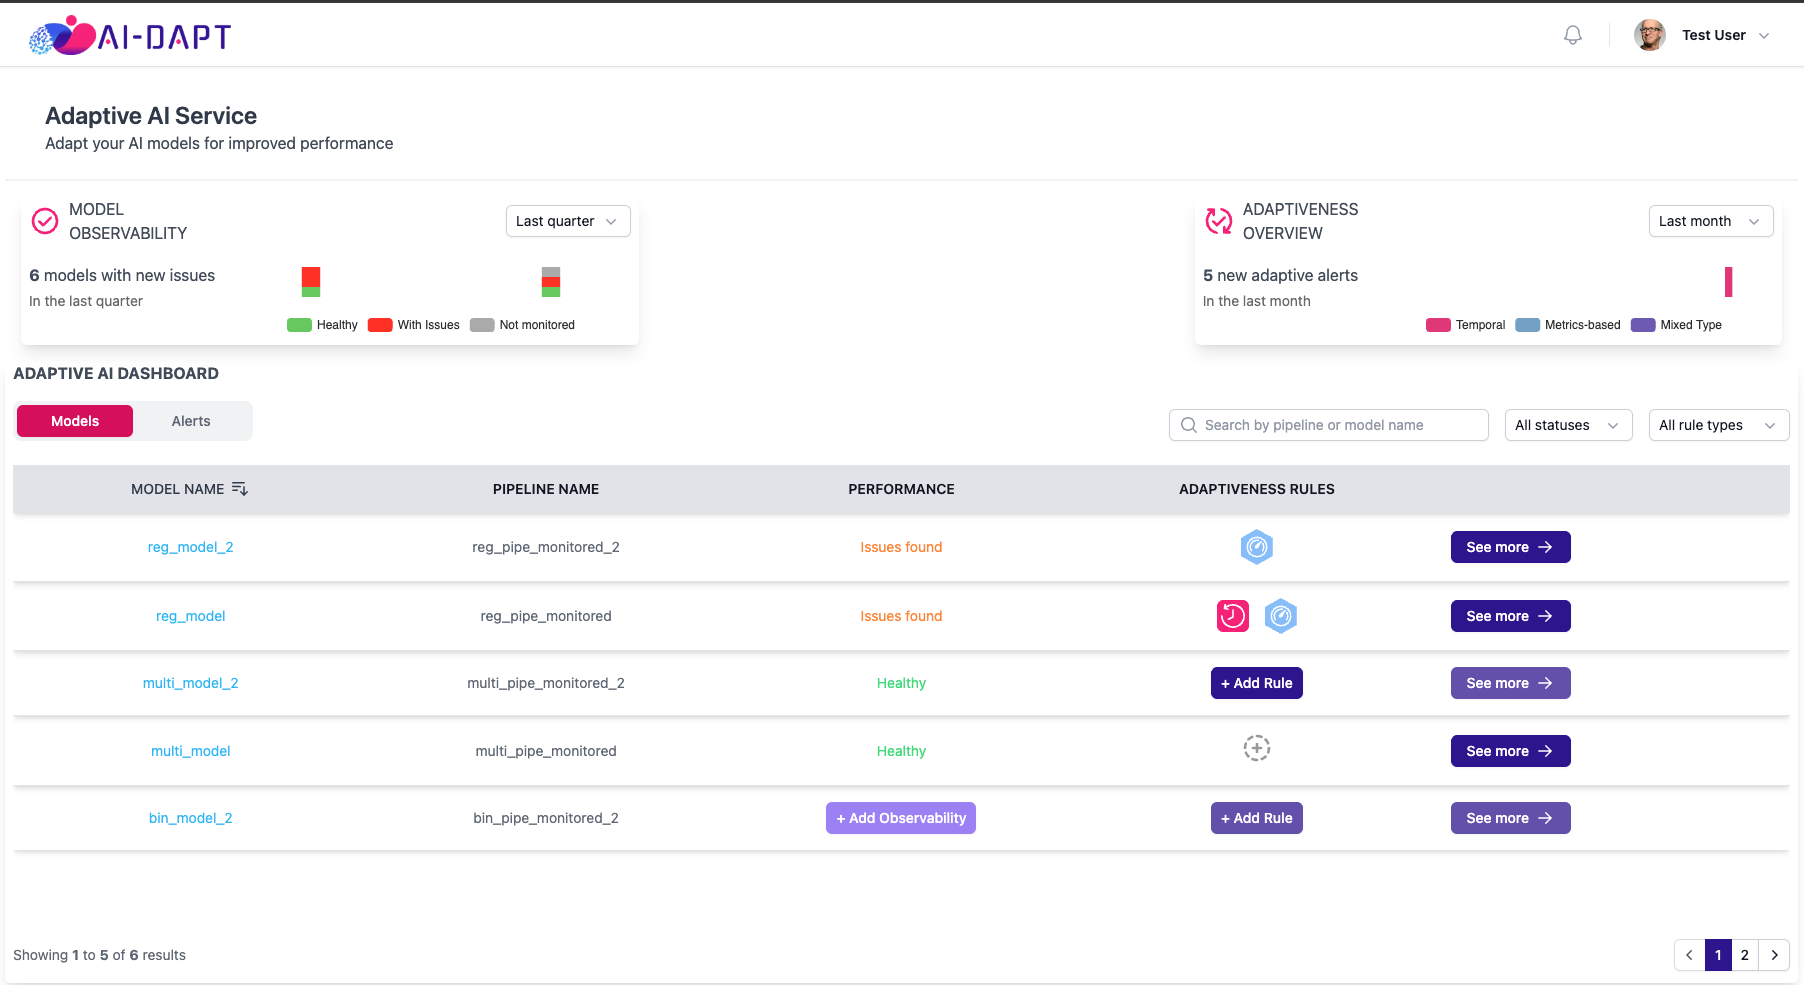Toggle the With Issues legend swatch

pyautogui.click(x=380, y=325)
